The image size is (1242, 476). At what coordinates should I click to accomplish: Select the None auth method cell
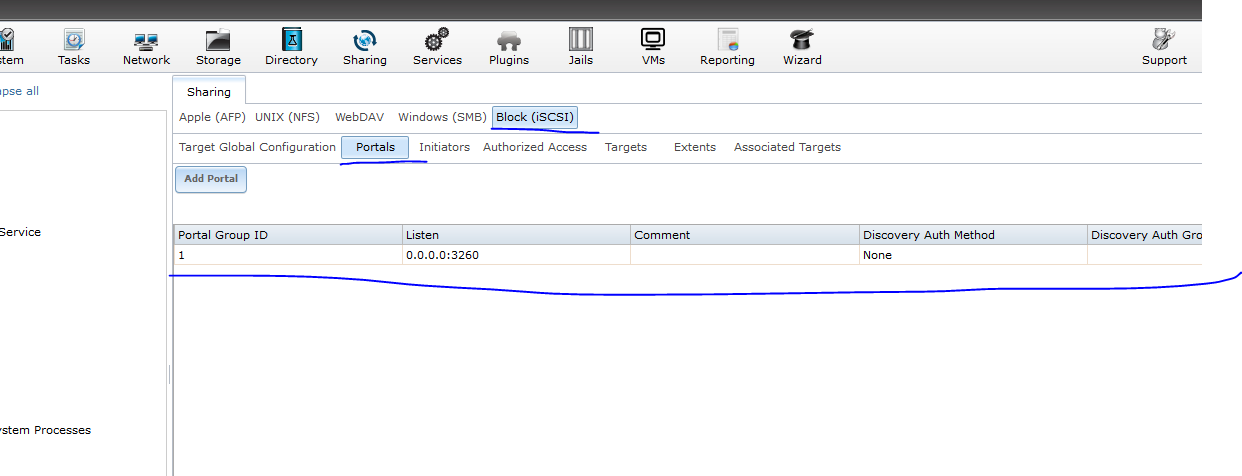pos(972,255)
